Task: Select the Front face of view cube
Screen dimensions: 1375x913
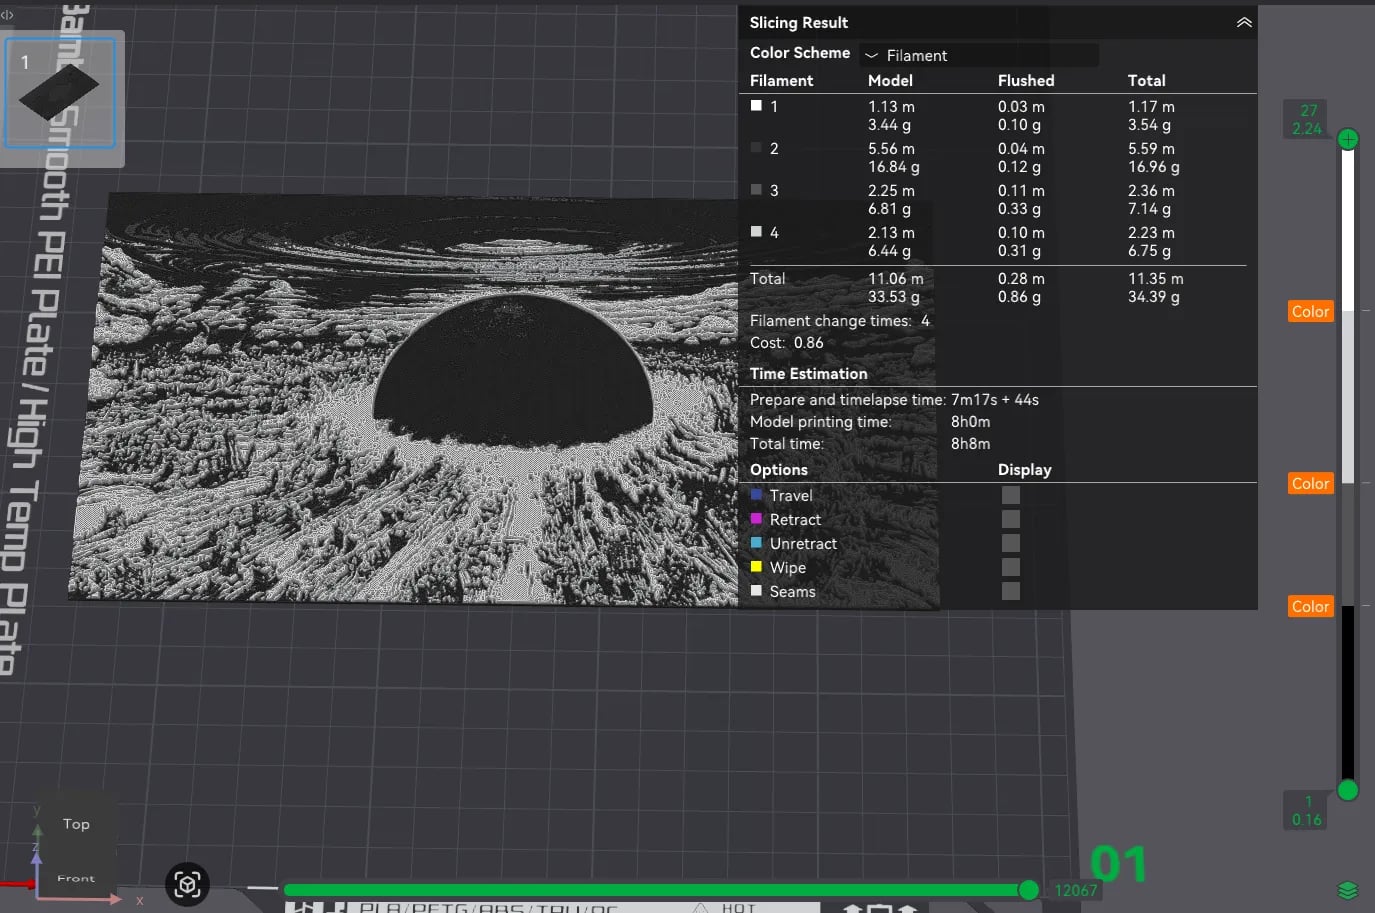Action: (76, 878)
